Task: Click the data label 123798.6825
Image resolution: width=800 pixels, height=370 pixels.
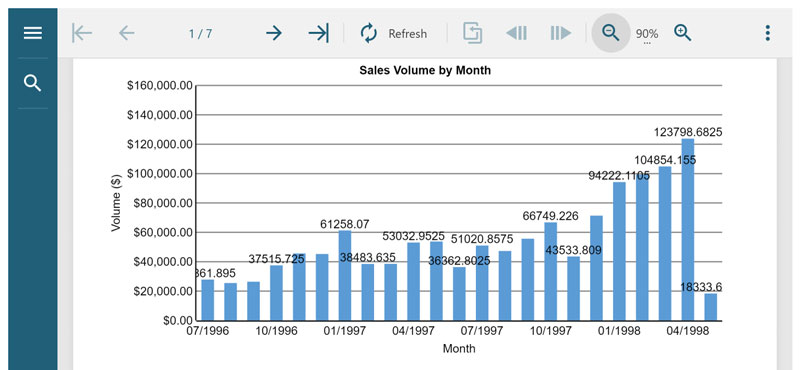Action: pyautogui.click(x=688, y=132)
